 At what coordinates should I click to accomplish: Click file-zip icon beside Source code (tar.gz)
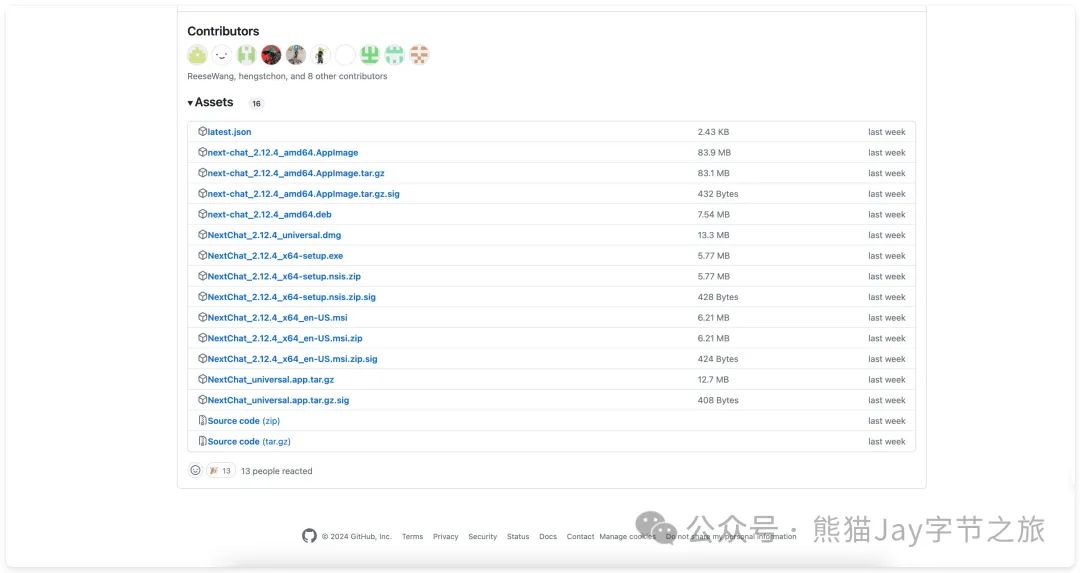pyautogui.click(x=202, y=441)
